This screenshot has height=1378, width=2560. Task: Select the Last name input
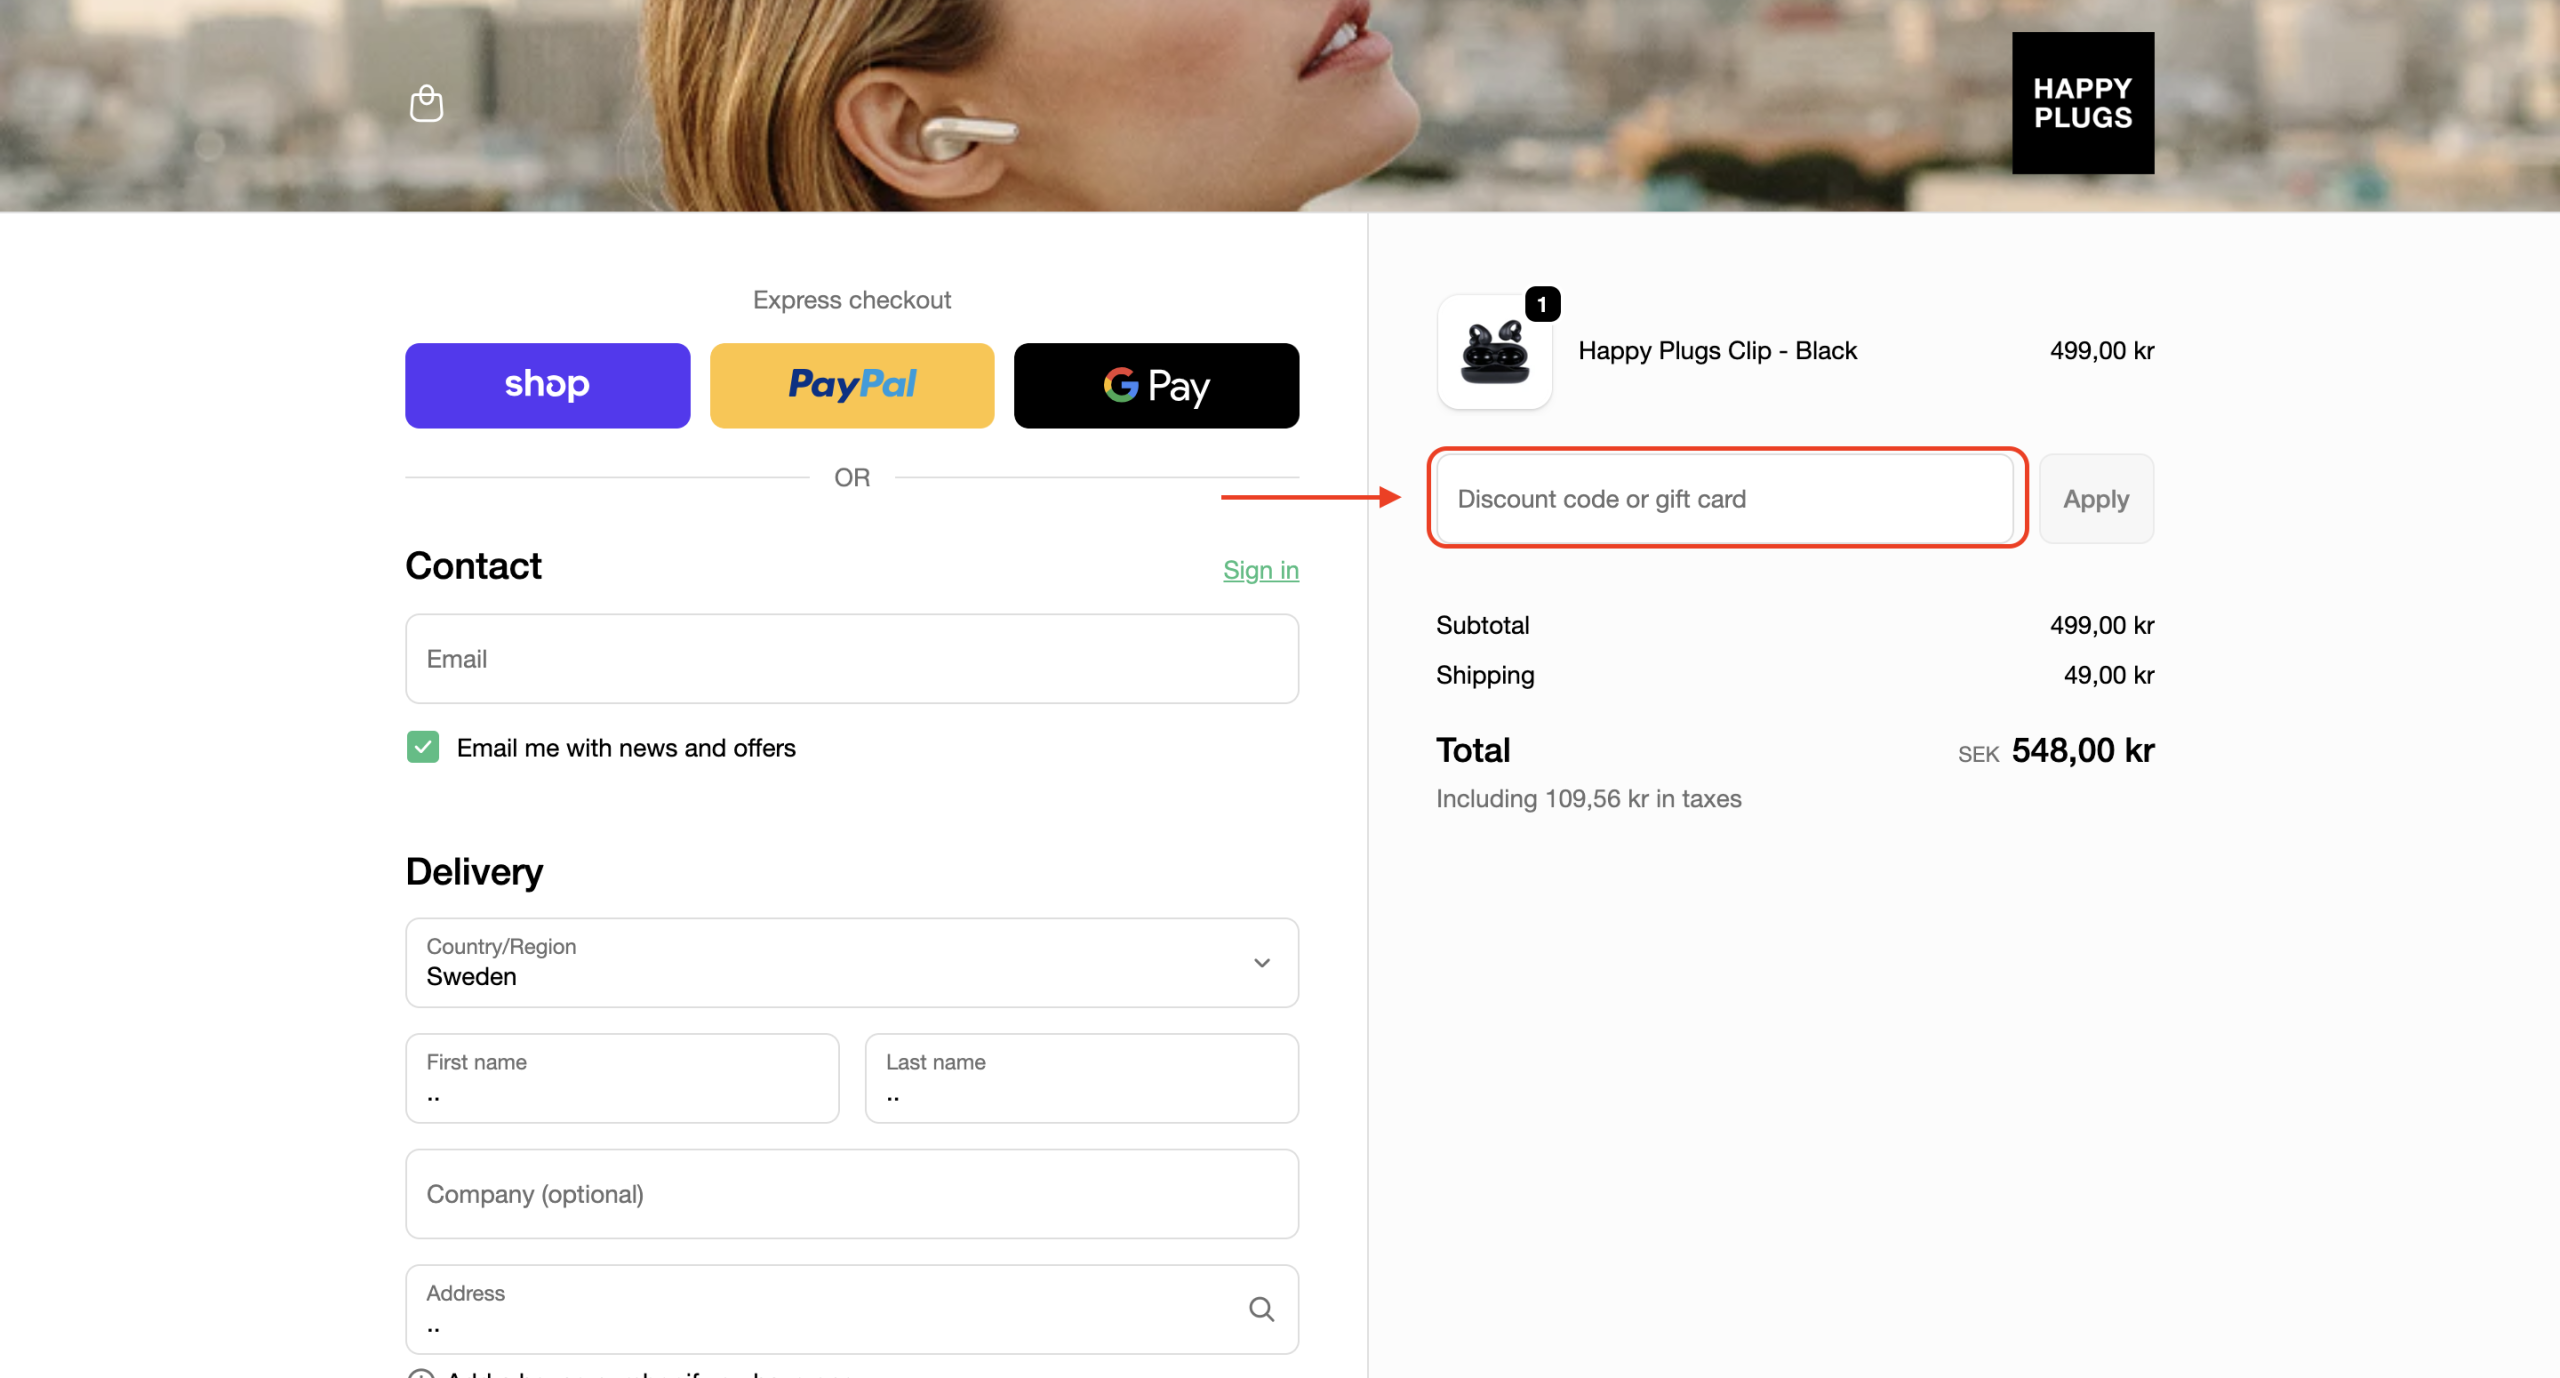[1081, 1079]
